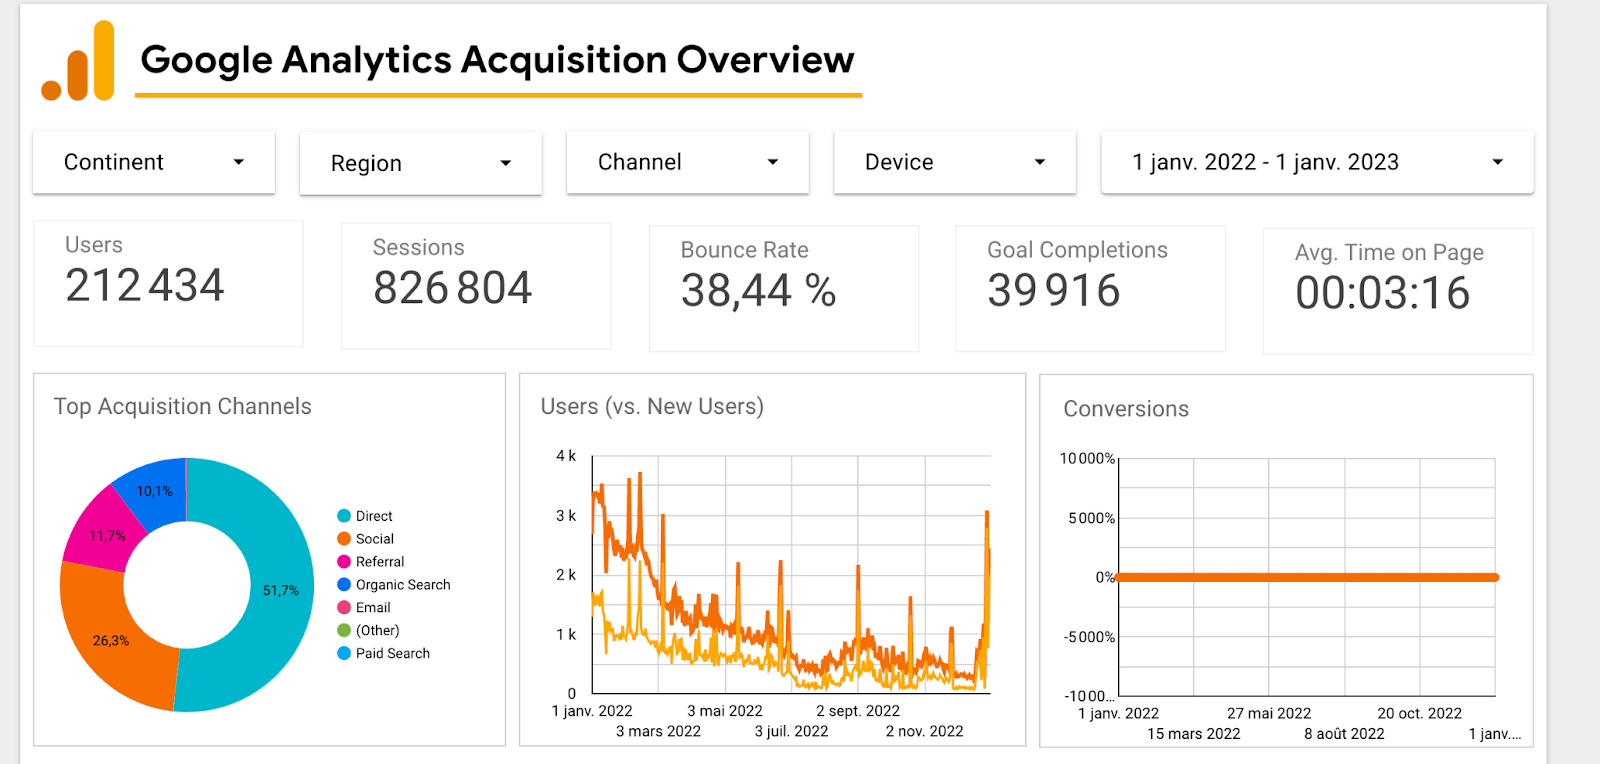The image size is (1600, 764).
Task: Open the Channel filter dropdown
Action: pyautogui.click(x=688, y=162)
